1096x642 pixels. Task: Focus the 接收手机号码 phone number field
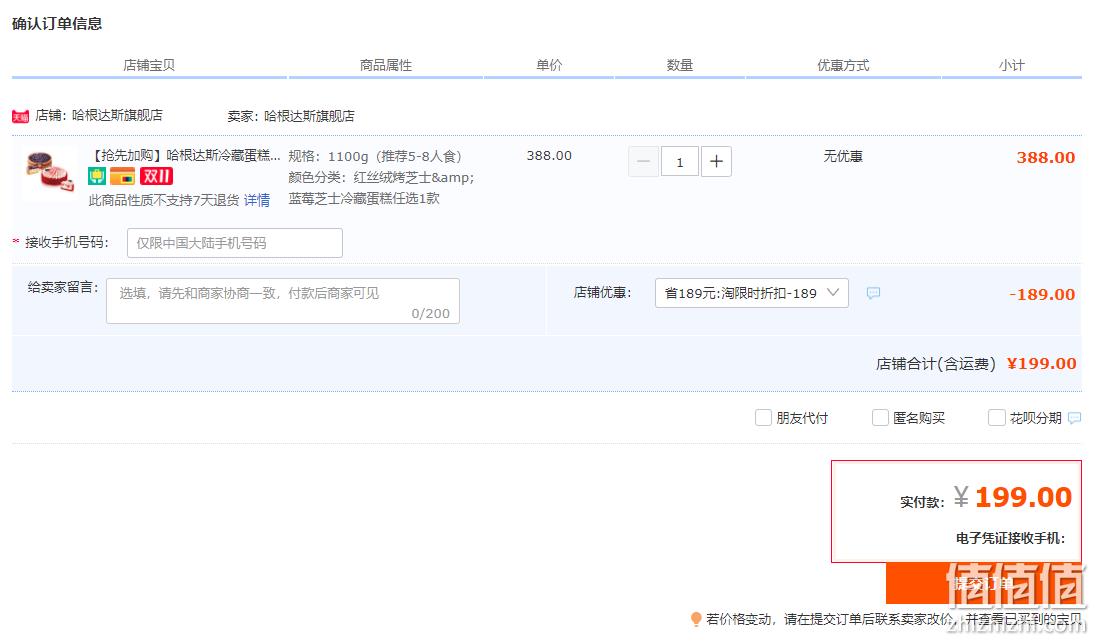pos(235,243)
